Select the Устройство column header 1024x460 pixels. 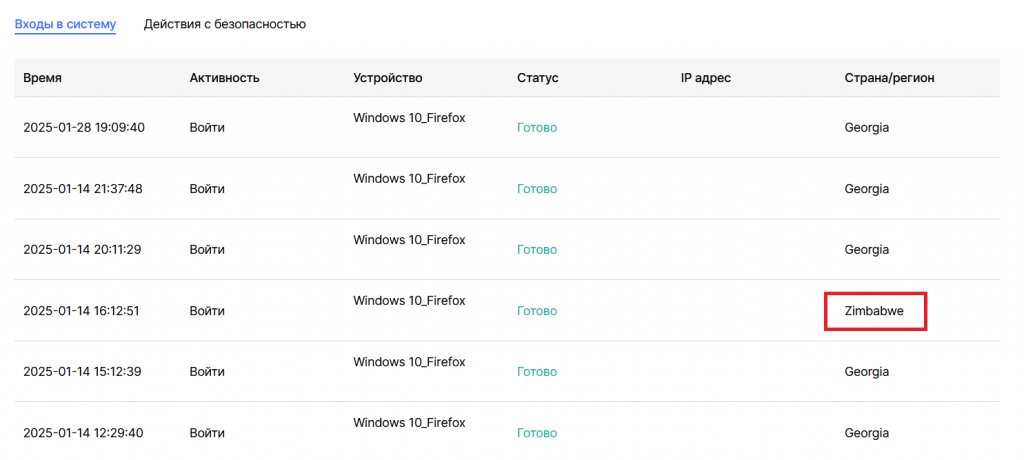point(388,78)
